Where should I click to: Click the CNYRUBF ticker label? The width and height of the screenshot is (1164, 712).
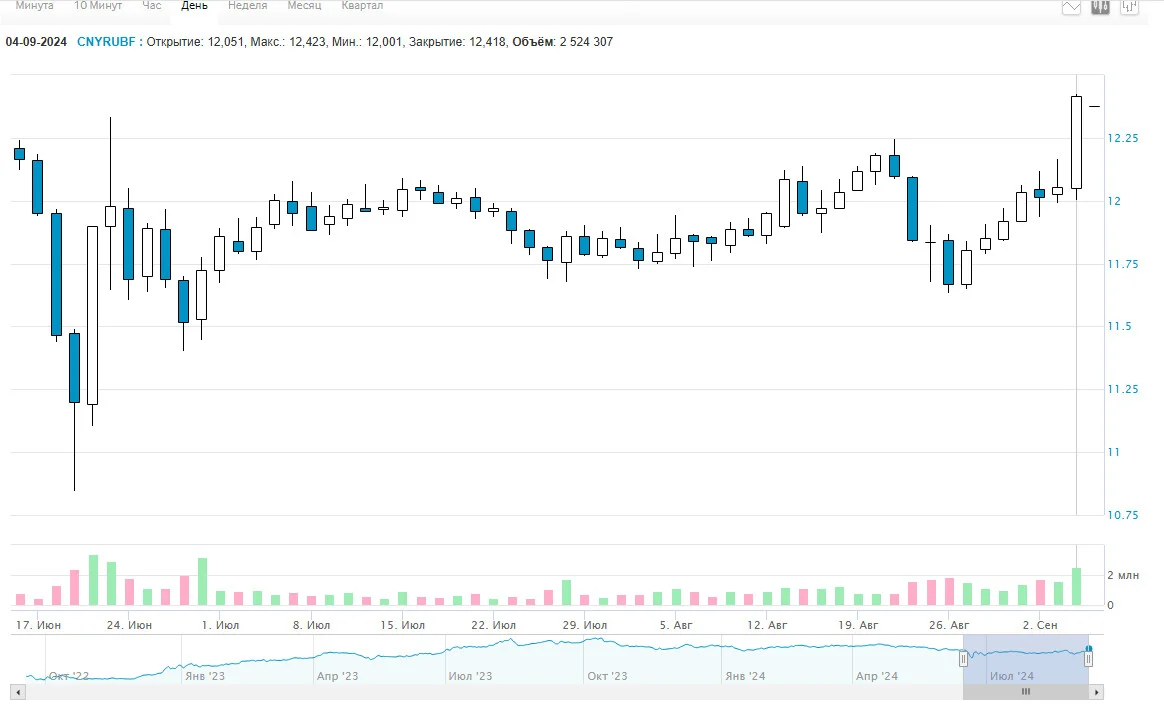click(x=106, y=42)
